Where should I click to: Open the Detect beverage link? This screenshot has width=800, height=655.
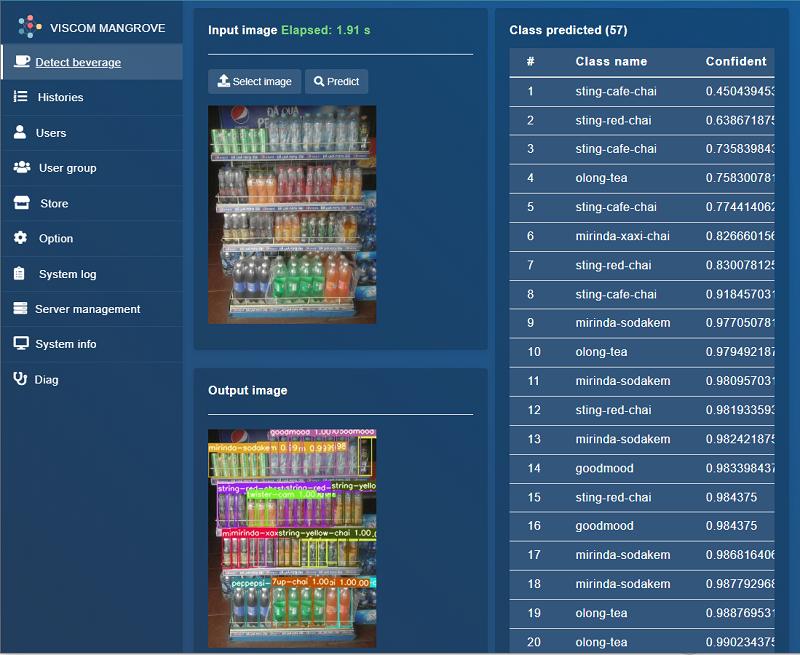(78, 62)
